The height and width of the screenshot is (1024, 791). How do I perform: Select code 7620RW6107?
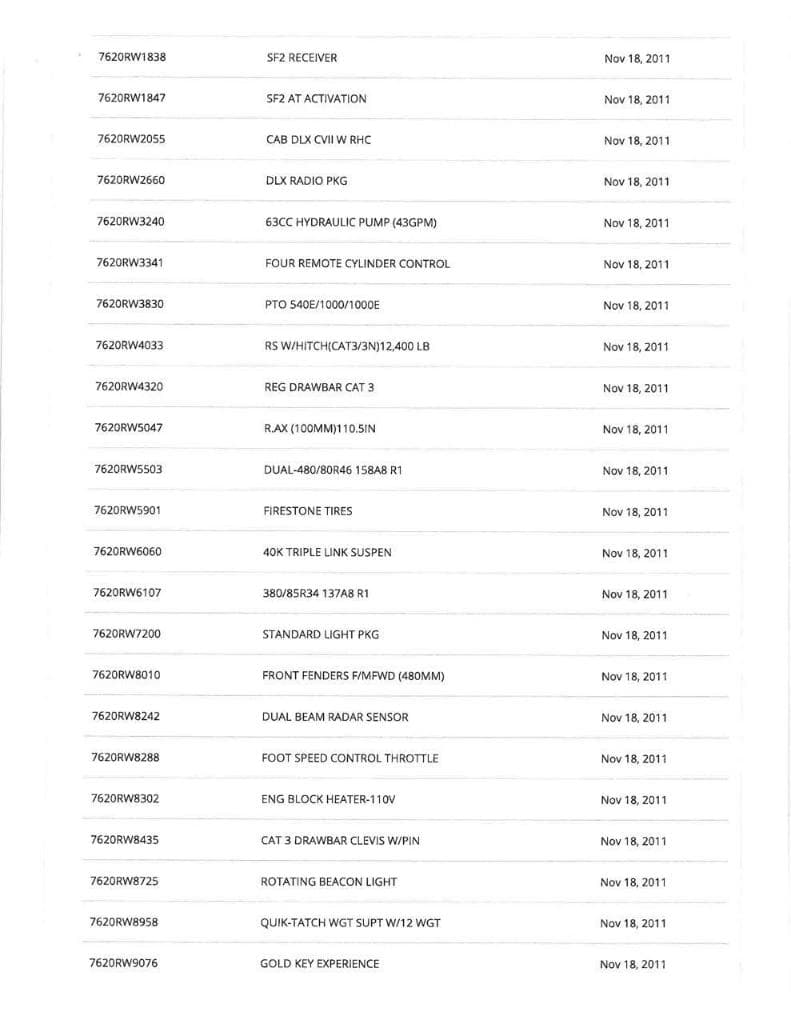[127, 592]
